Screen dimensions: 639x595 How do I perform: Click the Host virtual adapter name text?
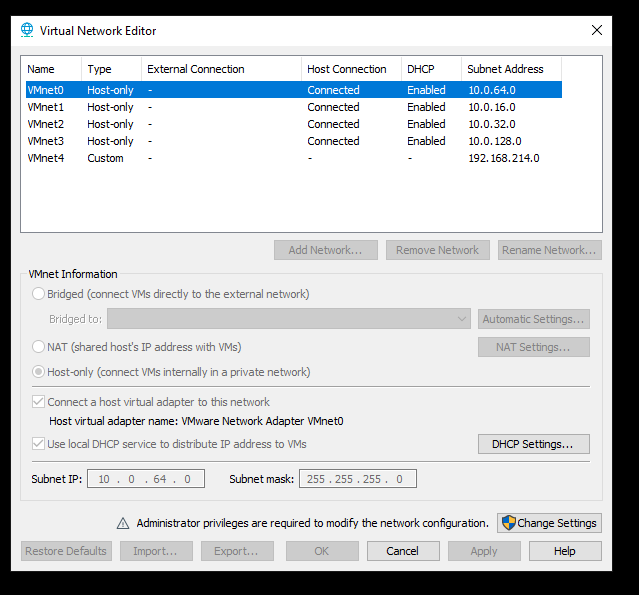[x=196, y=421]
